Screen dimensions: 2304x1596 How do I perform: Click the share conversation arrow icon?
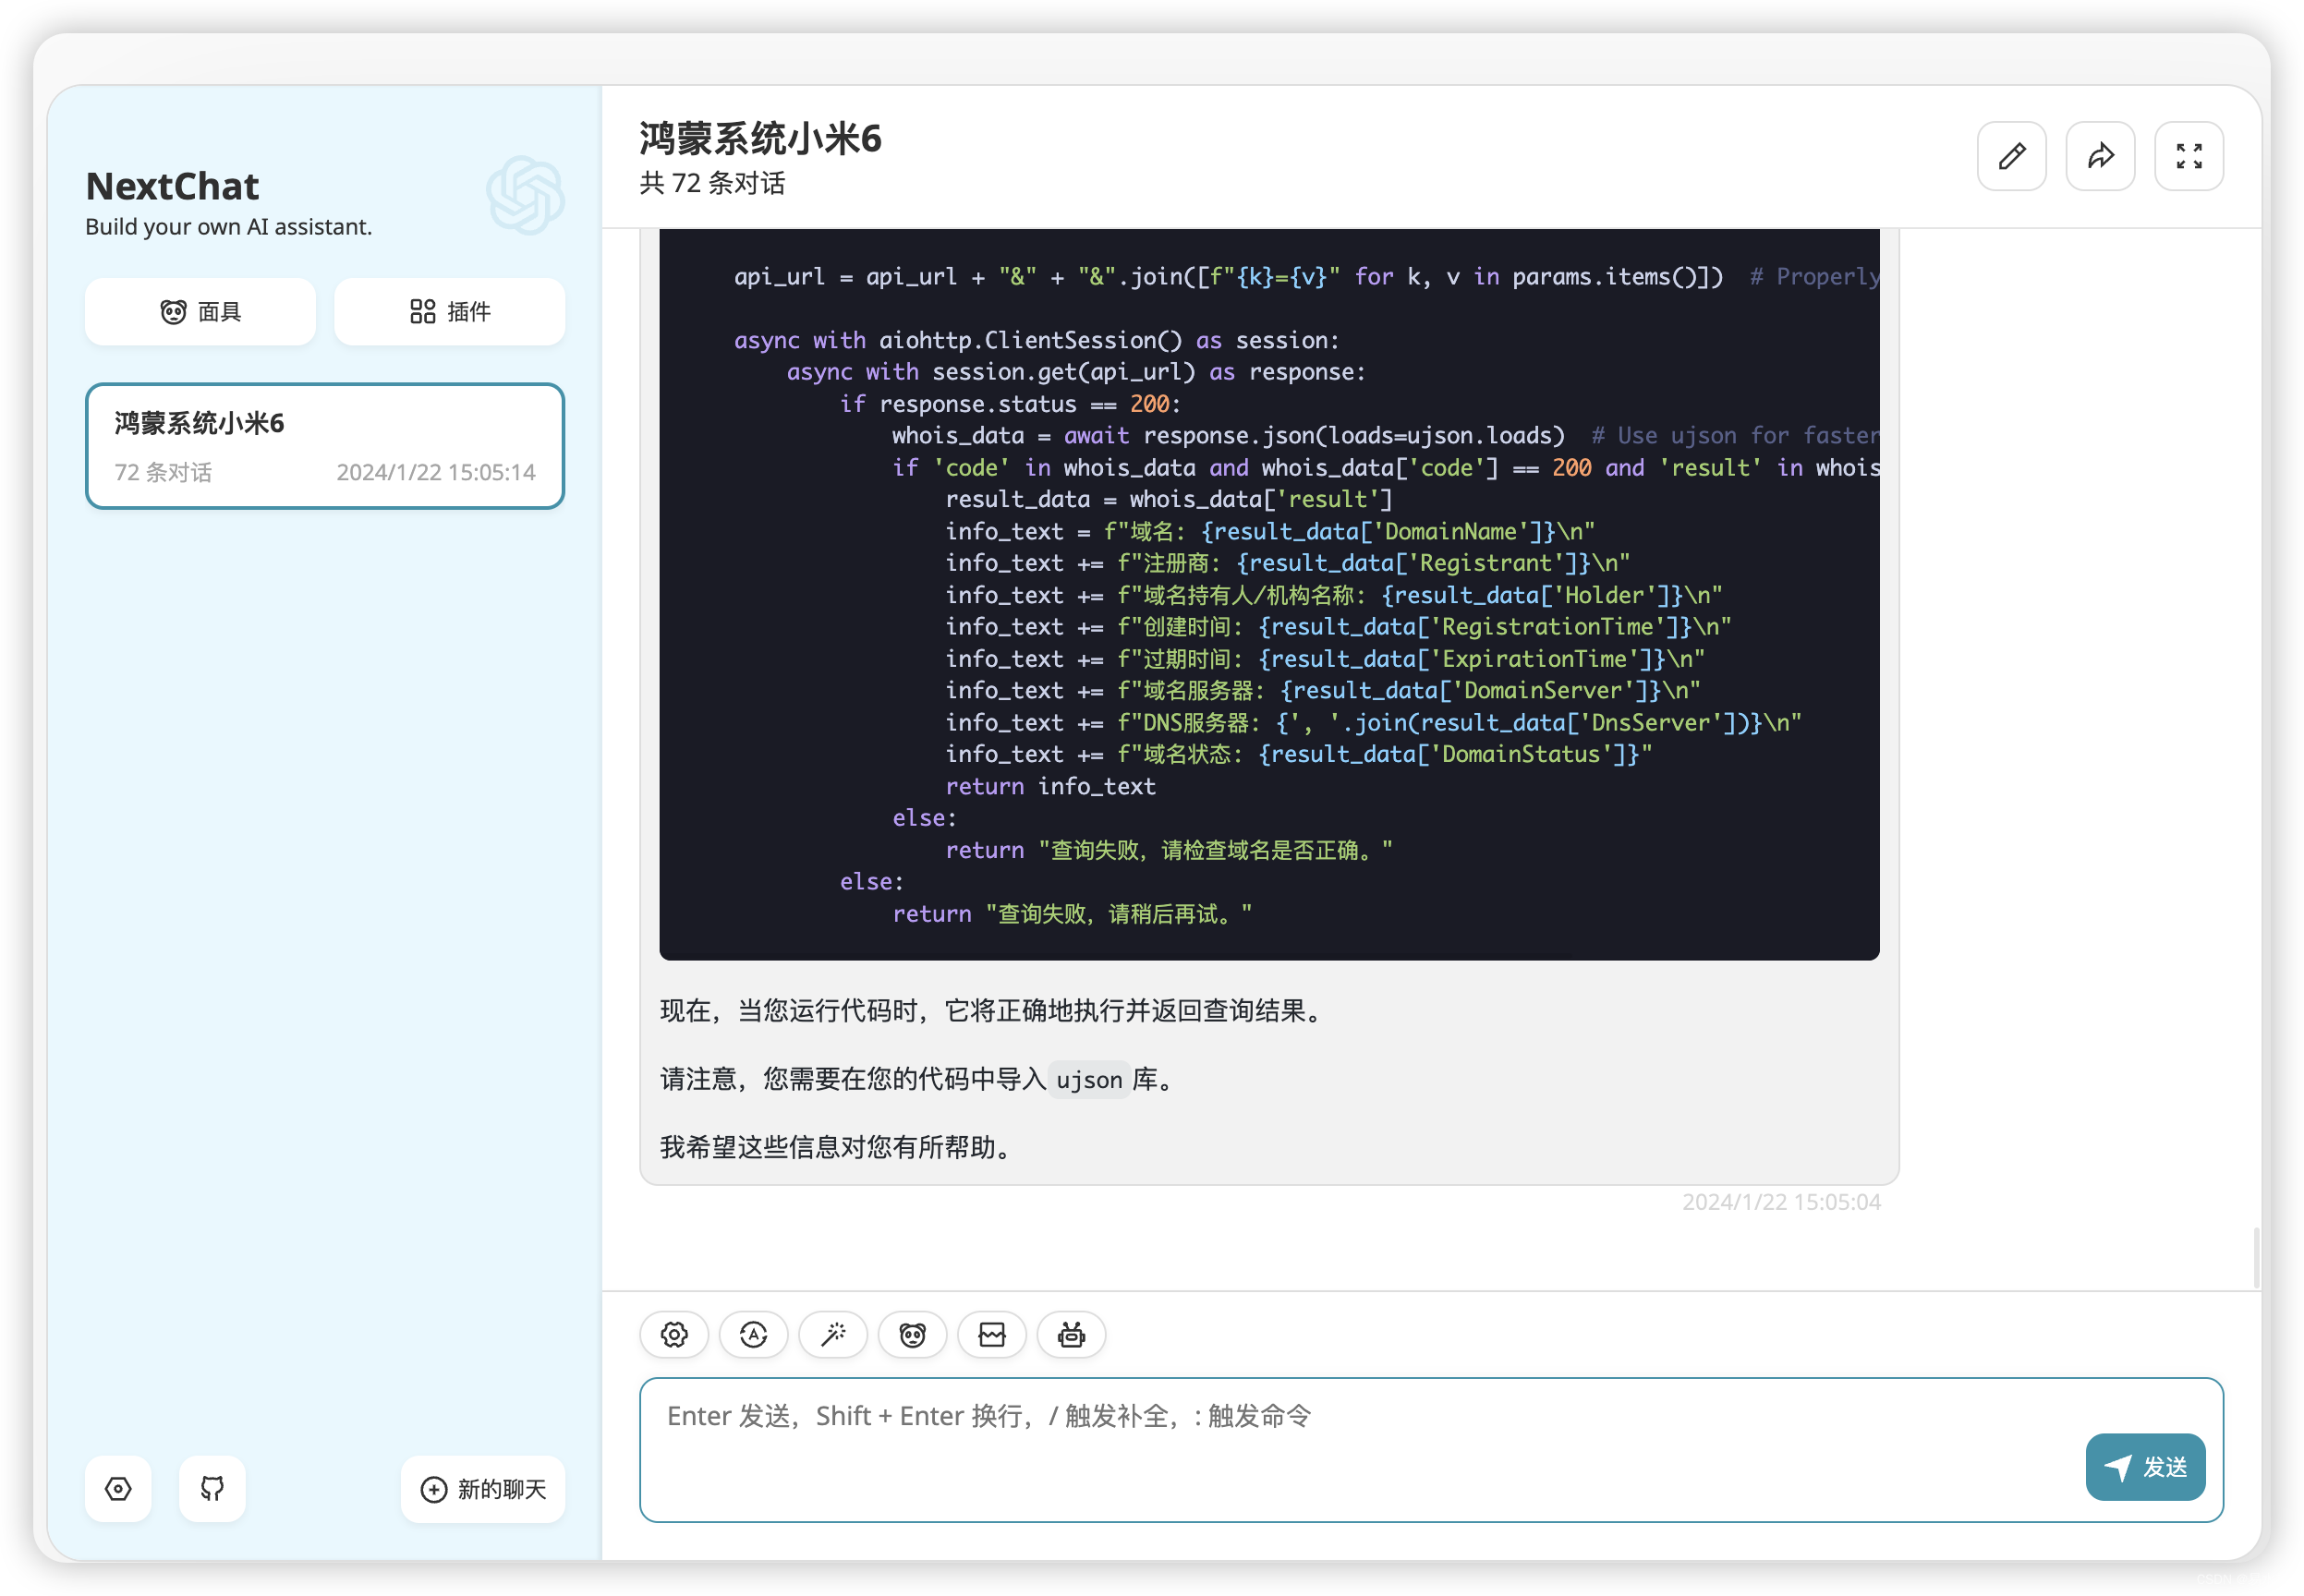(2100, 156)
